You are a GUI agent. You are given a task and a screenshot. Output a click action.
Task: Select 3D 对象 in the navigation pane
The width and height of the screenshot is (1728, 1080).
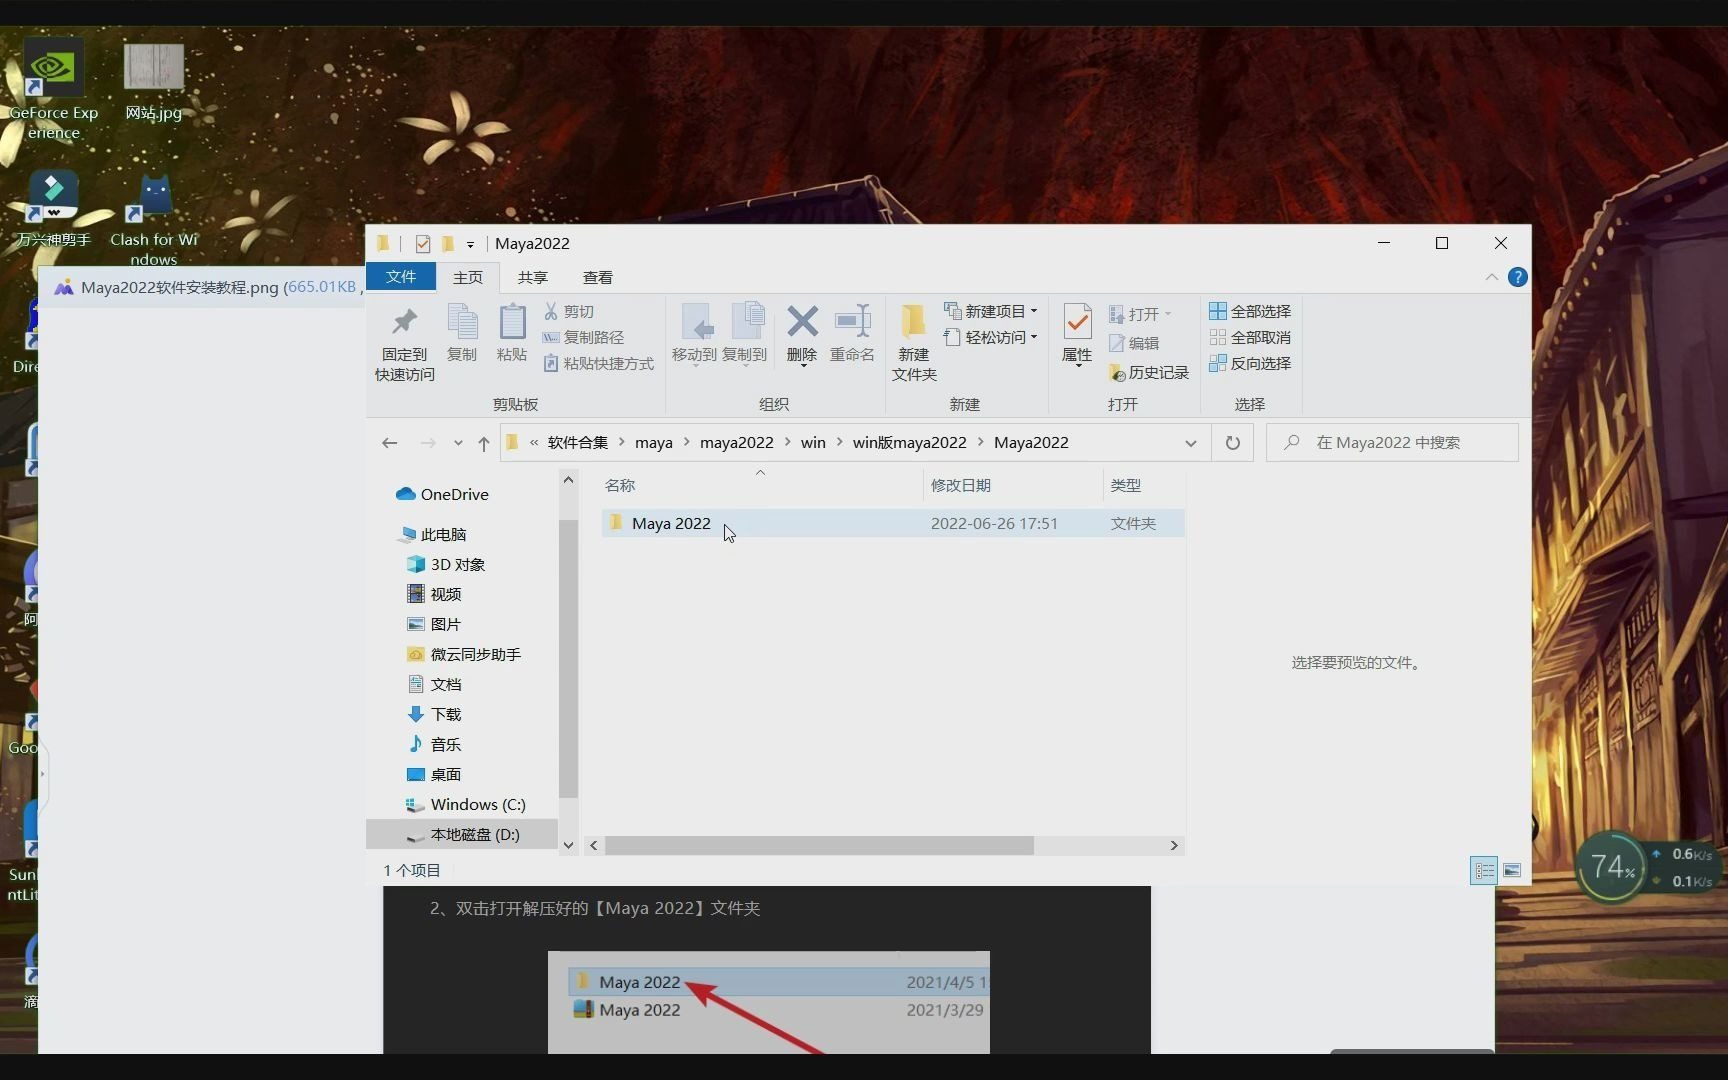[446, 564]
